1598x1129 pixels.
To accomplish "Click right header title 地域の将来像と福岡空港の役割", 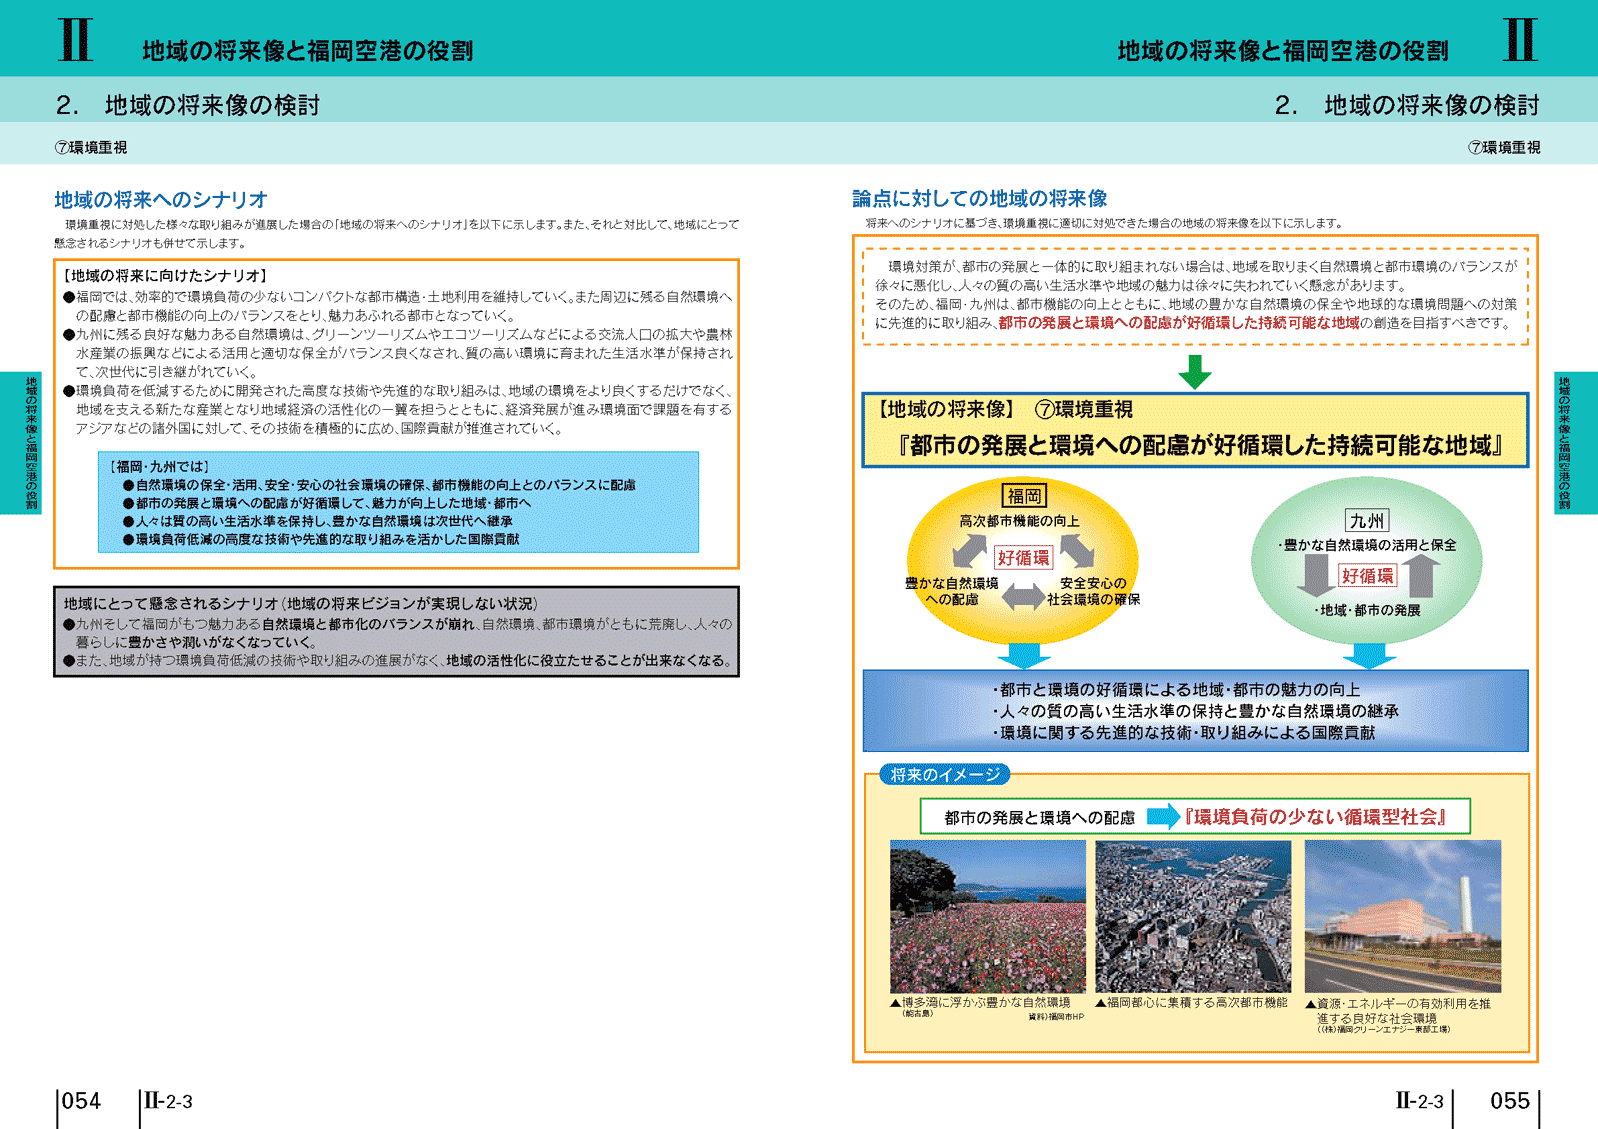I will [1283, 51].
